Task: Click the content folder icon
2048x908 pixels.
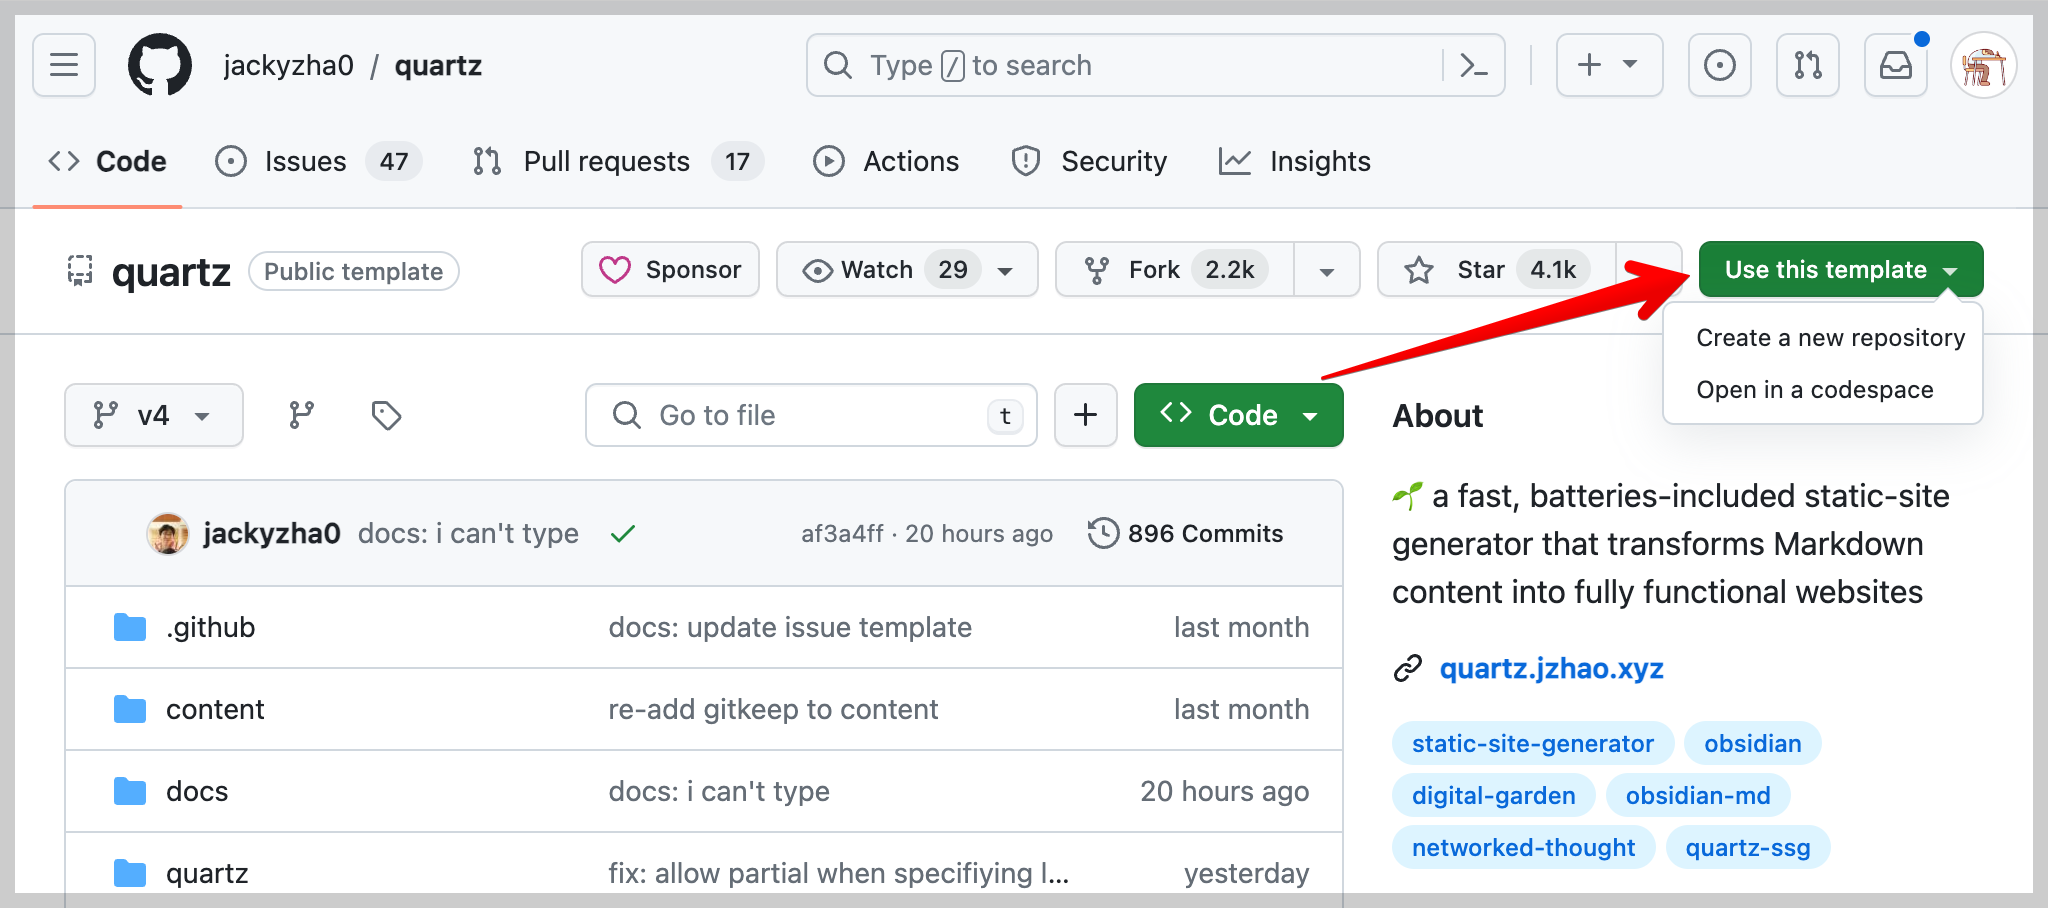Action: tap(130, 709)
